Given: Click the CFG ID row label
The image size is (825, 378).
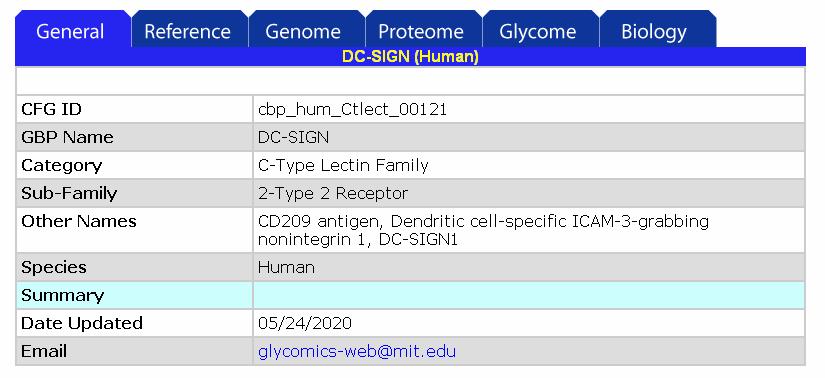Looking at the screenshot, I should click(x=51, y=109).
